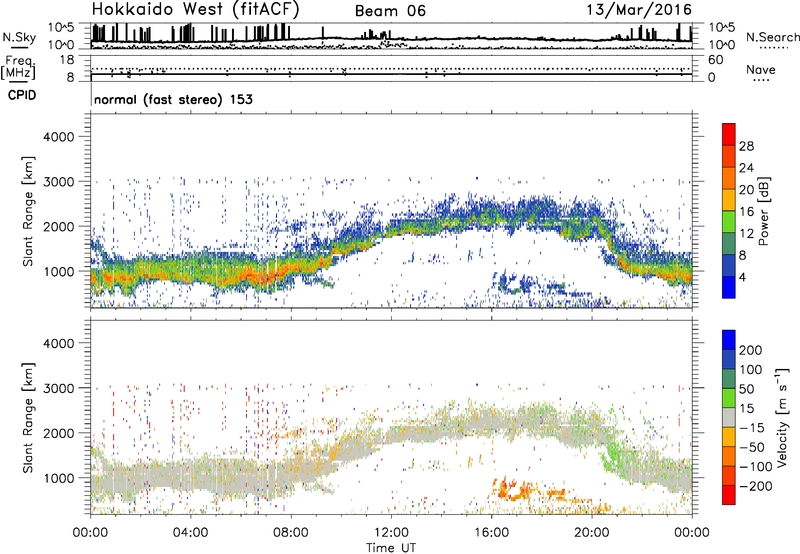
Task: Pick the light green segment of power colorbar
Action: coord(729,222)
